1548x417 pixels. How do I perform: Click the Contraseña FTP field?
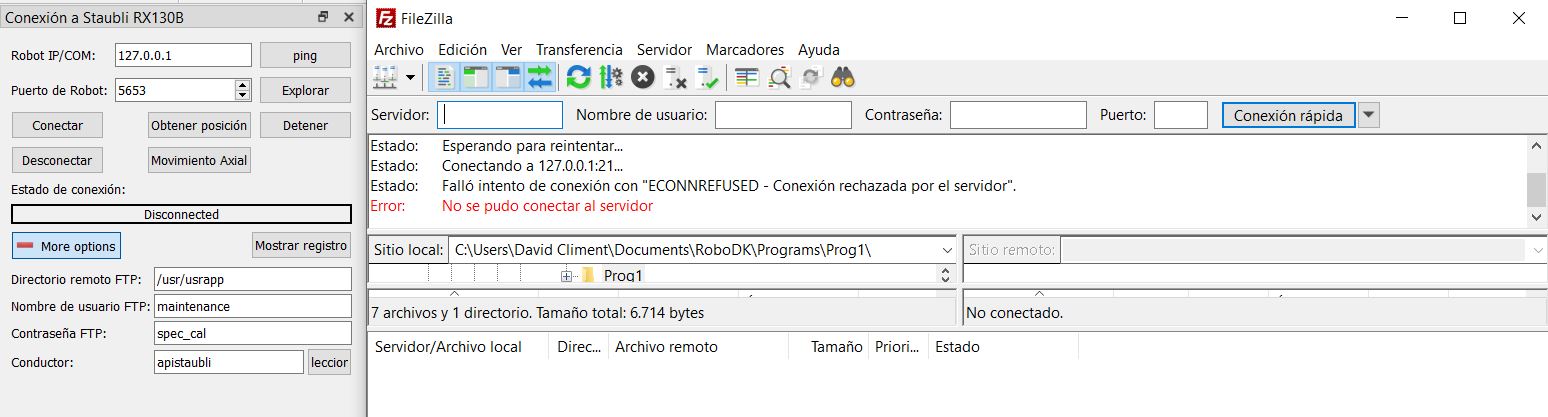click(253, 334)
